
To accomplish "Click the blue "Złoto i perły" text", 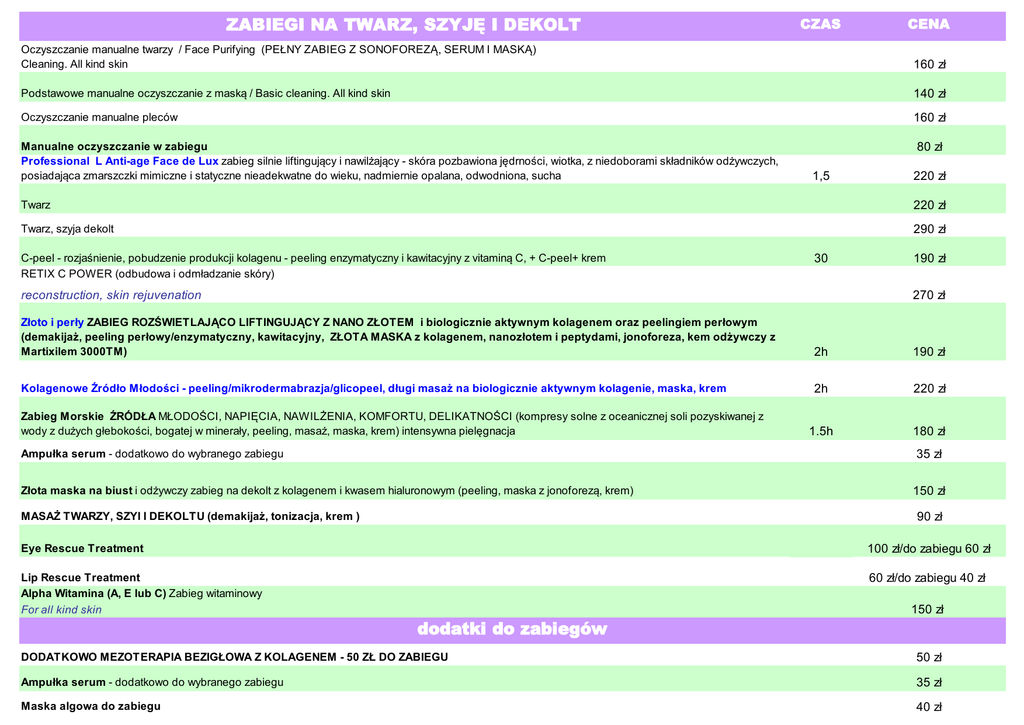I will pos(53,322).
